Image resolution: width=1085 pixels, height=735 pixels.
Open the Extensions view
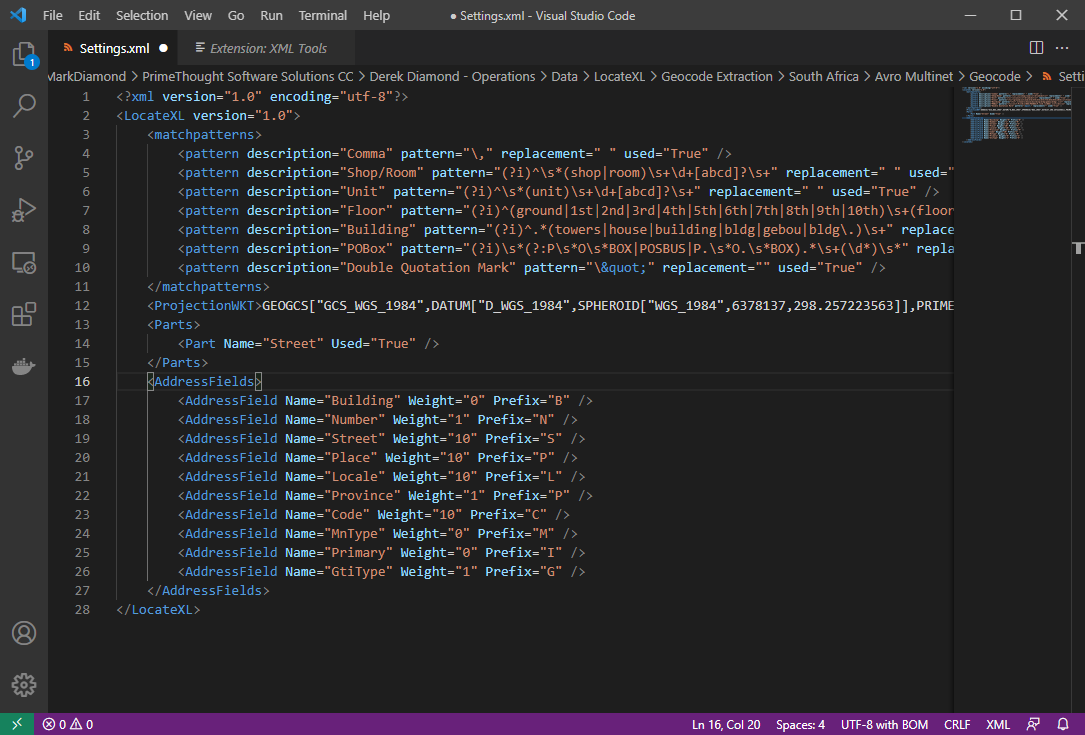(x=24, y=315)
